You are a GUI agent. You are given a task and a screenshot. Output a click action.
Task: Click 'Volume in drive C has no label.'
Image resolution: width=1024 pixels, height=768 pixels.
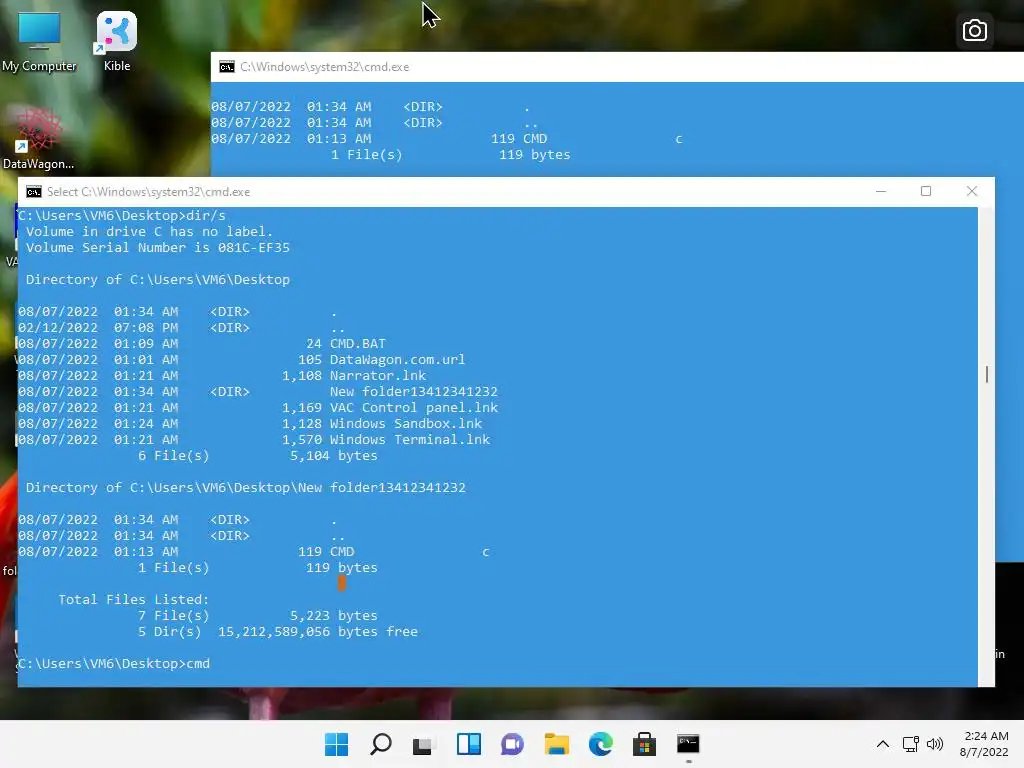pyautogui.click(x=150, y=232)
